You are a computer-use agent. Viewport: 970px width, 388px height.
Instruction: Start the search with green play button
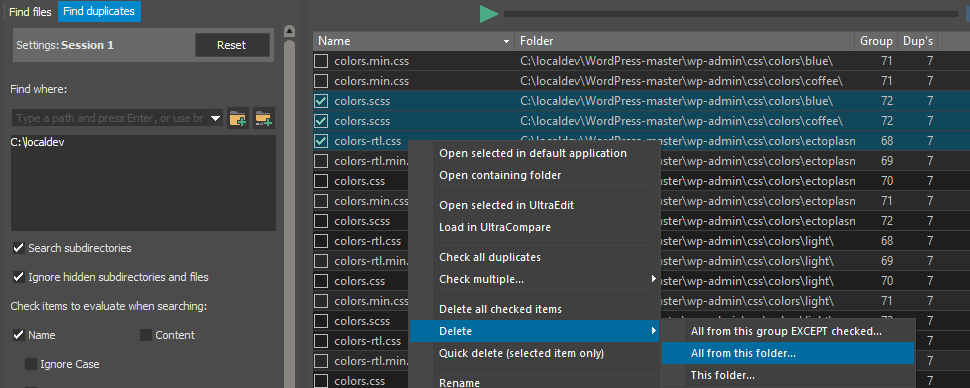pyautogui.click(x=489, y=14)
